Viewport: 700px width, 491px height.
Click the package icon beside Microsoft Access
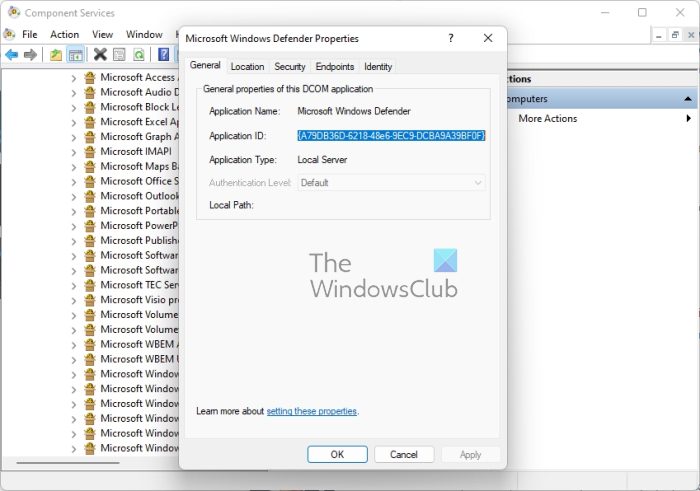point(90,78)
